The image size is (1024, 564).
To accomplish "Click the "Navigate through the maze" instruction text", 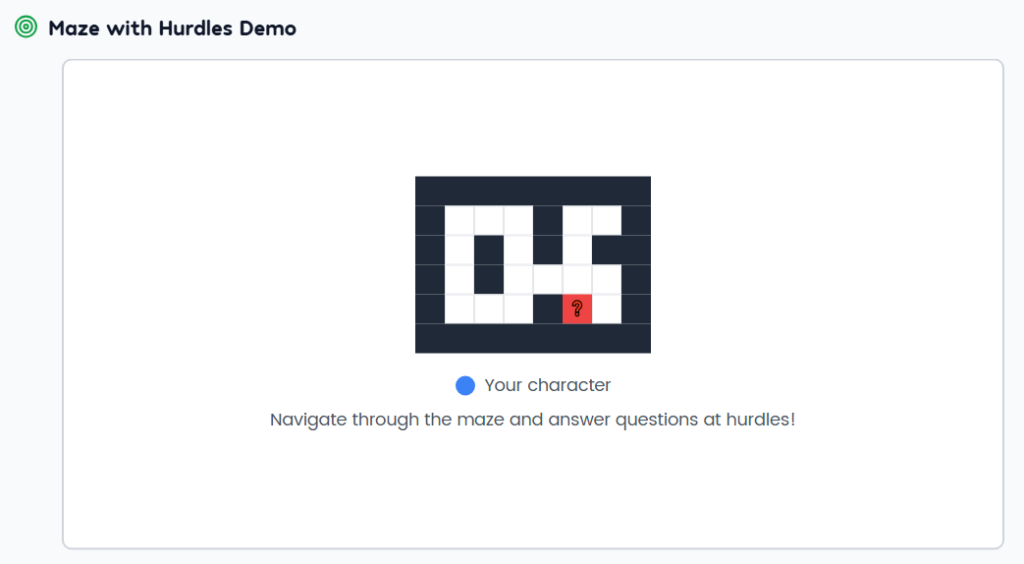I will point(532,420).
